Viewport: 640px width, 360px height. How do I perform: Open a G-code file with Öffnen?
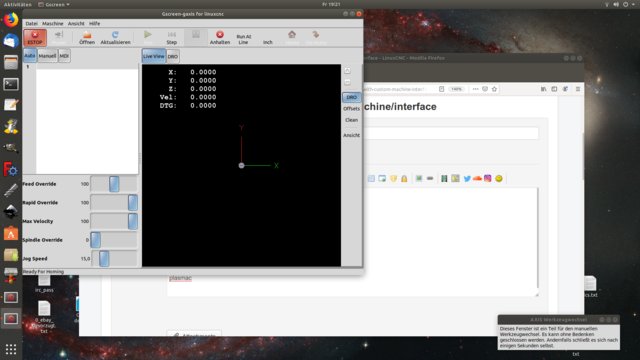(x=87, y=38)
